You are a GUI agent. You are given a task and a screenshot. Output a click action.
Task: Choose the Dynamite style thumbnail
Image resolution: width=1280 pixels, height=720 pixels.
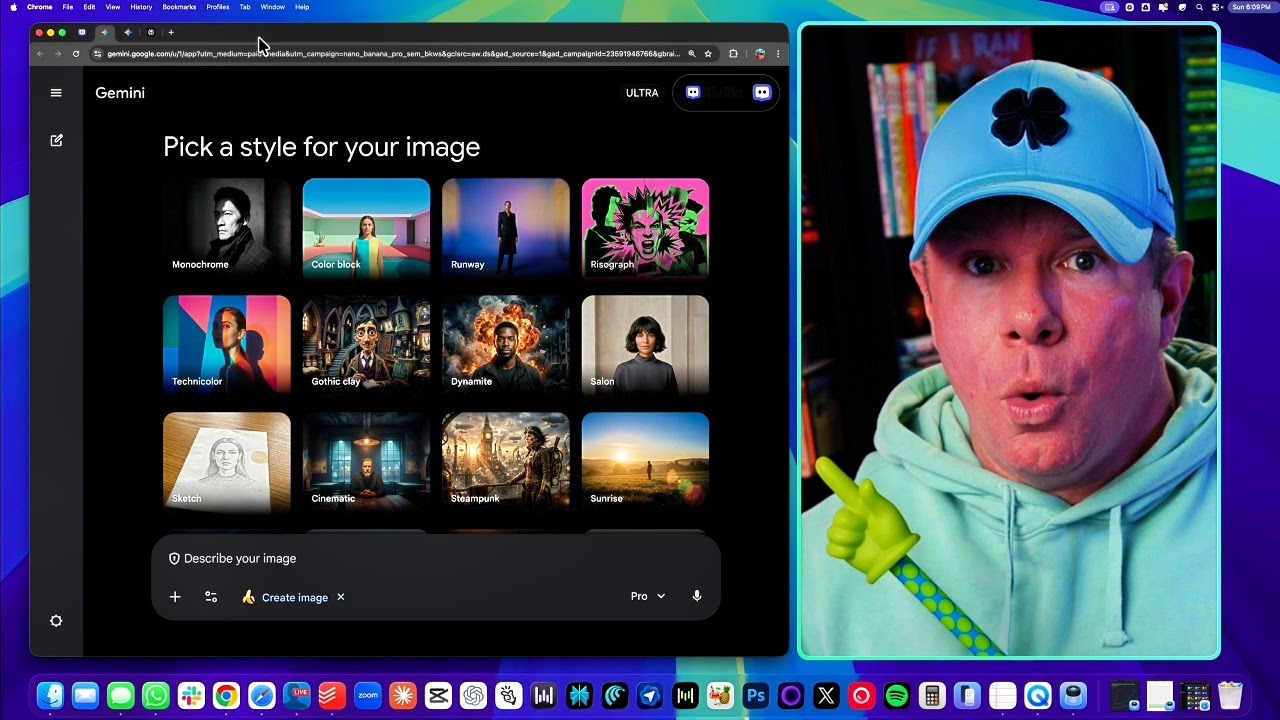506,344
